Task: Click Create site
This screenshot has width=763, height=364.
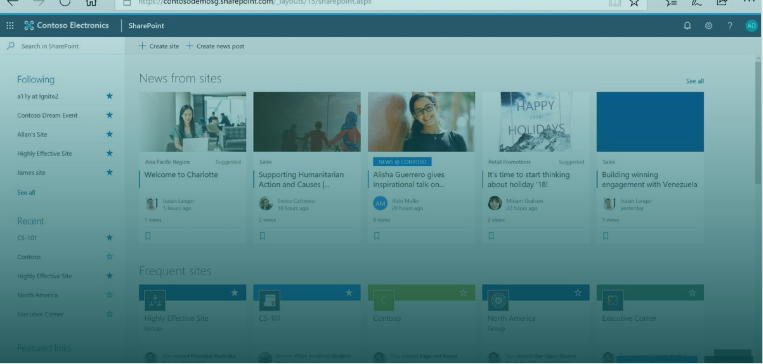Action: pyautogui.click(x=159, y=46)
